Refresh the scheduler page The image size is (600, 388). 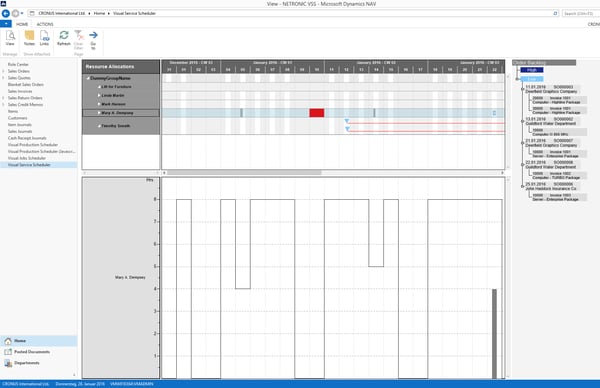[x=64, y=38]
